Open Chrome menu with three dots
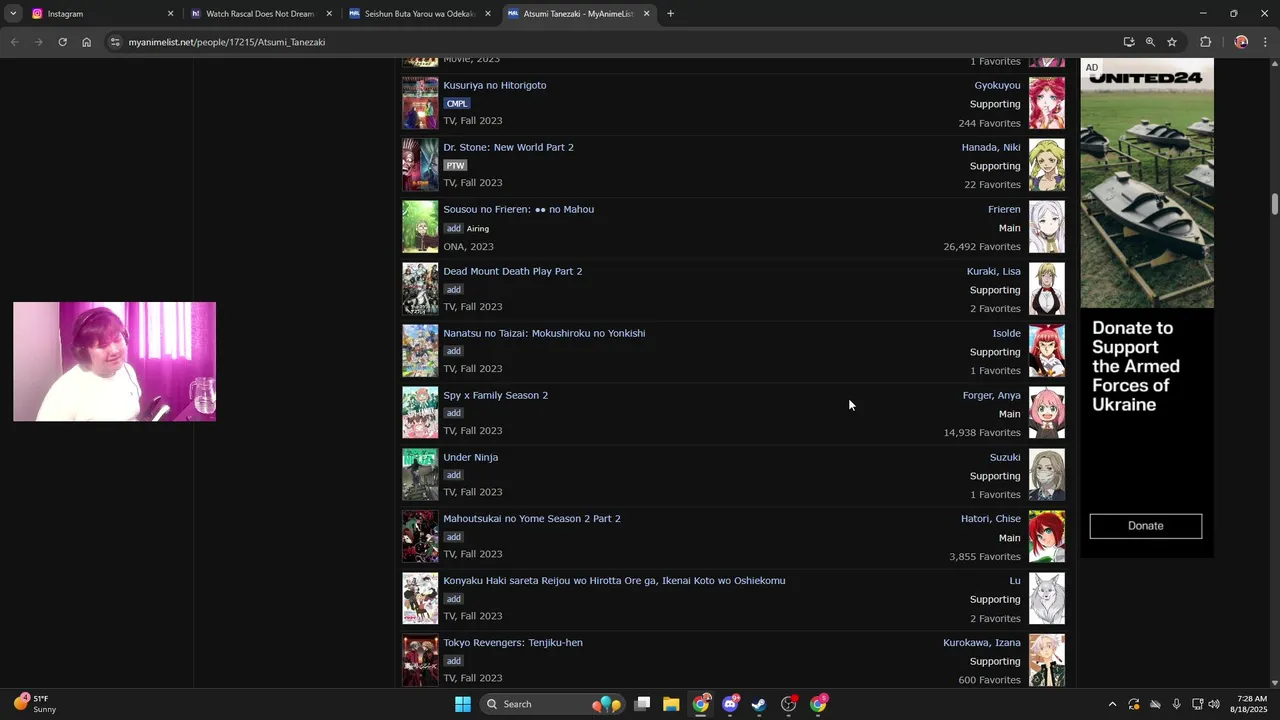1280x720 pixels. 1266,42
